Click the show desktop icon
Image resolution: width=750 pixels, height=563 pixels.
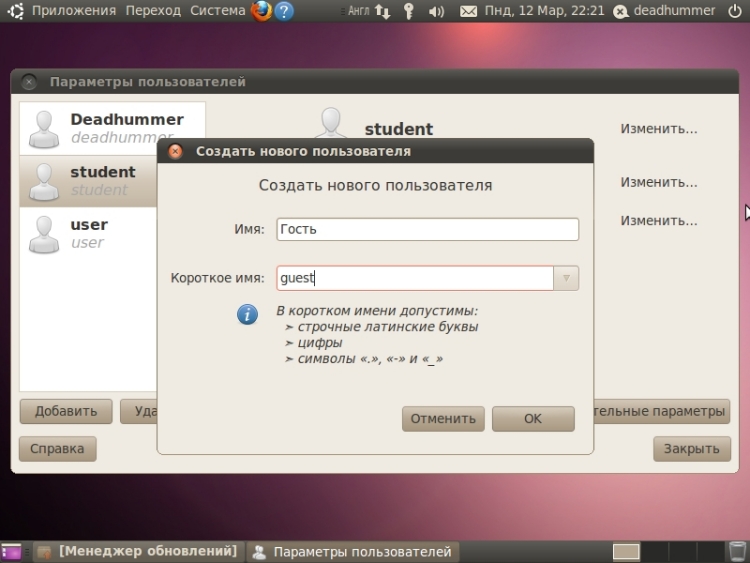tap(10, 551)
